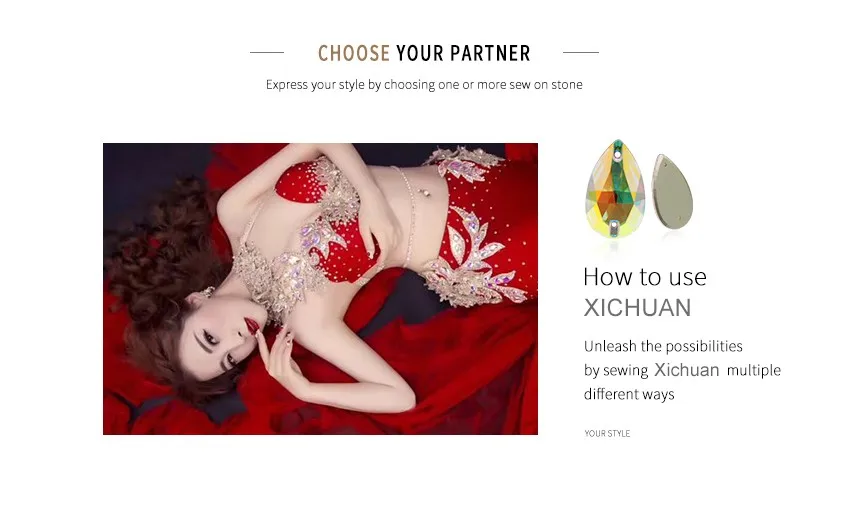This screenshot has width=850, height=505.
Task: Click the 'YOUR STYLE' small label
Action: point(607,433)
